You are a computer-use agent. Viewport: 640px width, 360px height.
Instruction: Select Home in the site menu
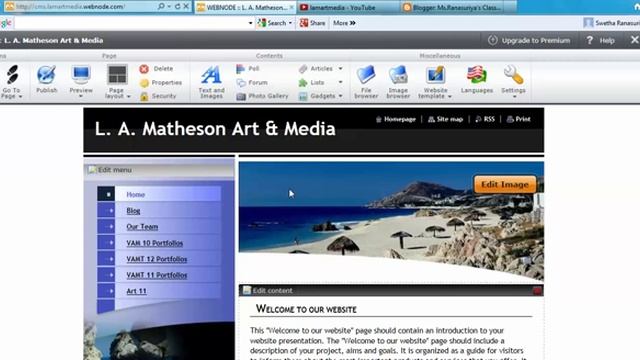tap(136, 195)
